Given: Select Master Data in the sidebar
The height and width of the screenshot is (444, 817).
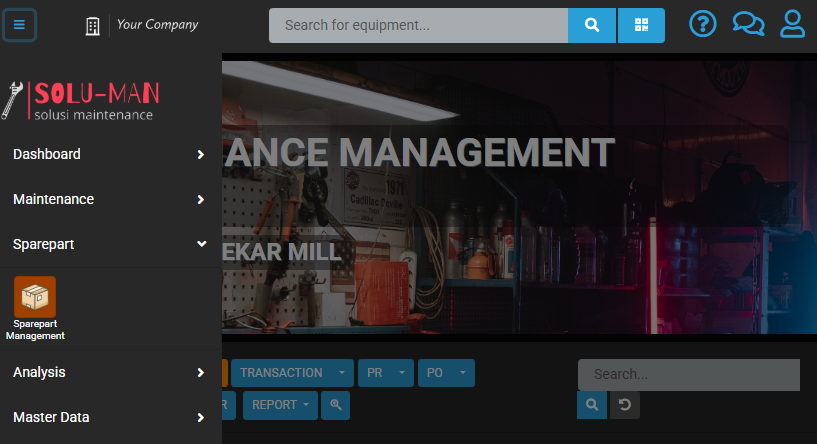Looking at the screenshot, I should coord(110,417).
